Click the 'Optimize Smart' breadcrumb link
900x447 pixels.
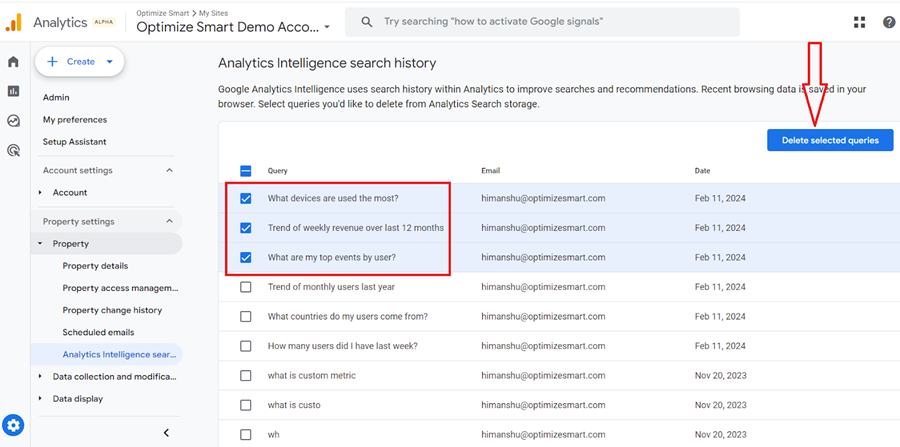coord(163,13)
